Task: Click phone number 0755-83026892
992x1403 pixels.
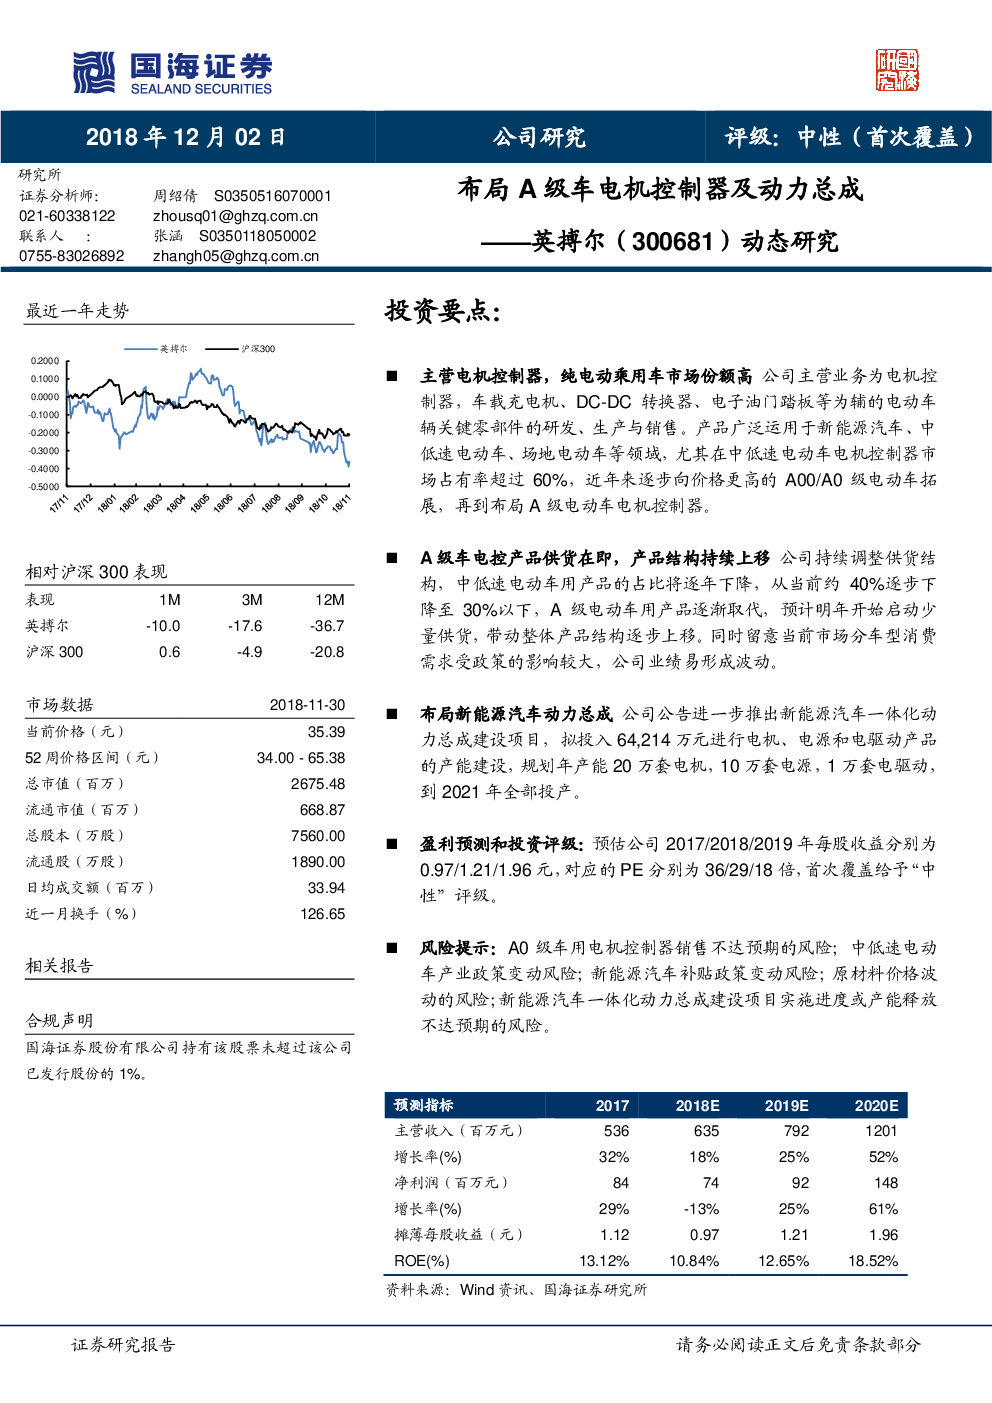Action: 72,256
